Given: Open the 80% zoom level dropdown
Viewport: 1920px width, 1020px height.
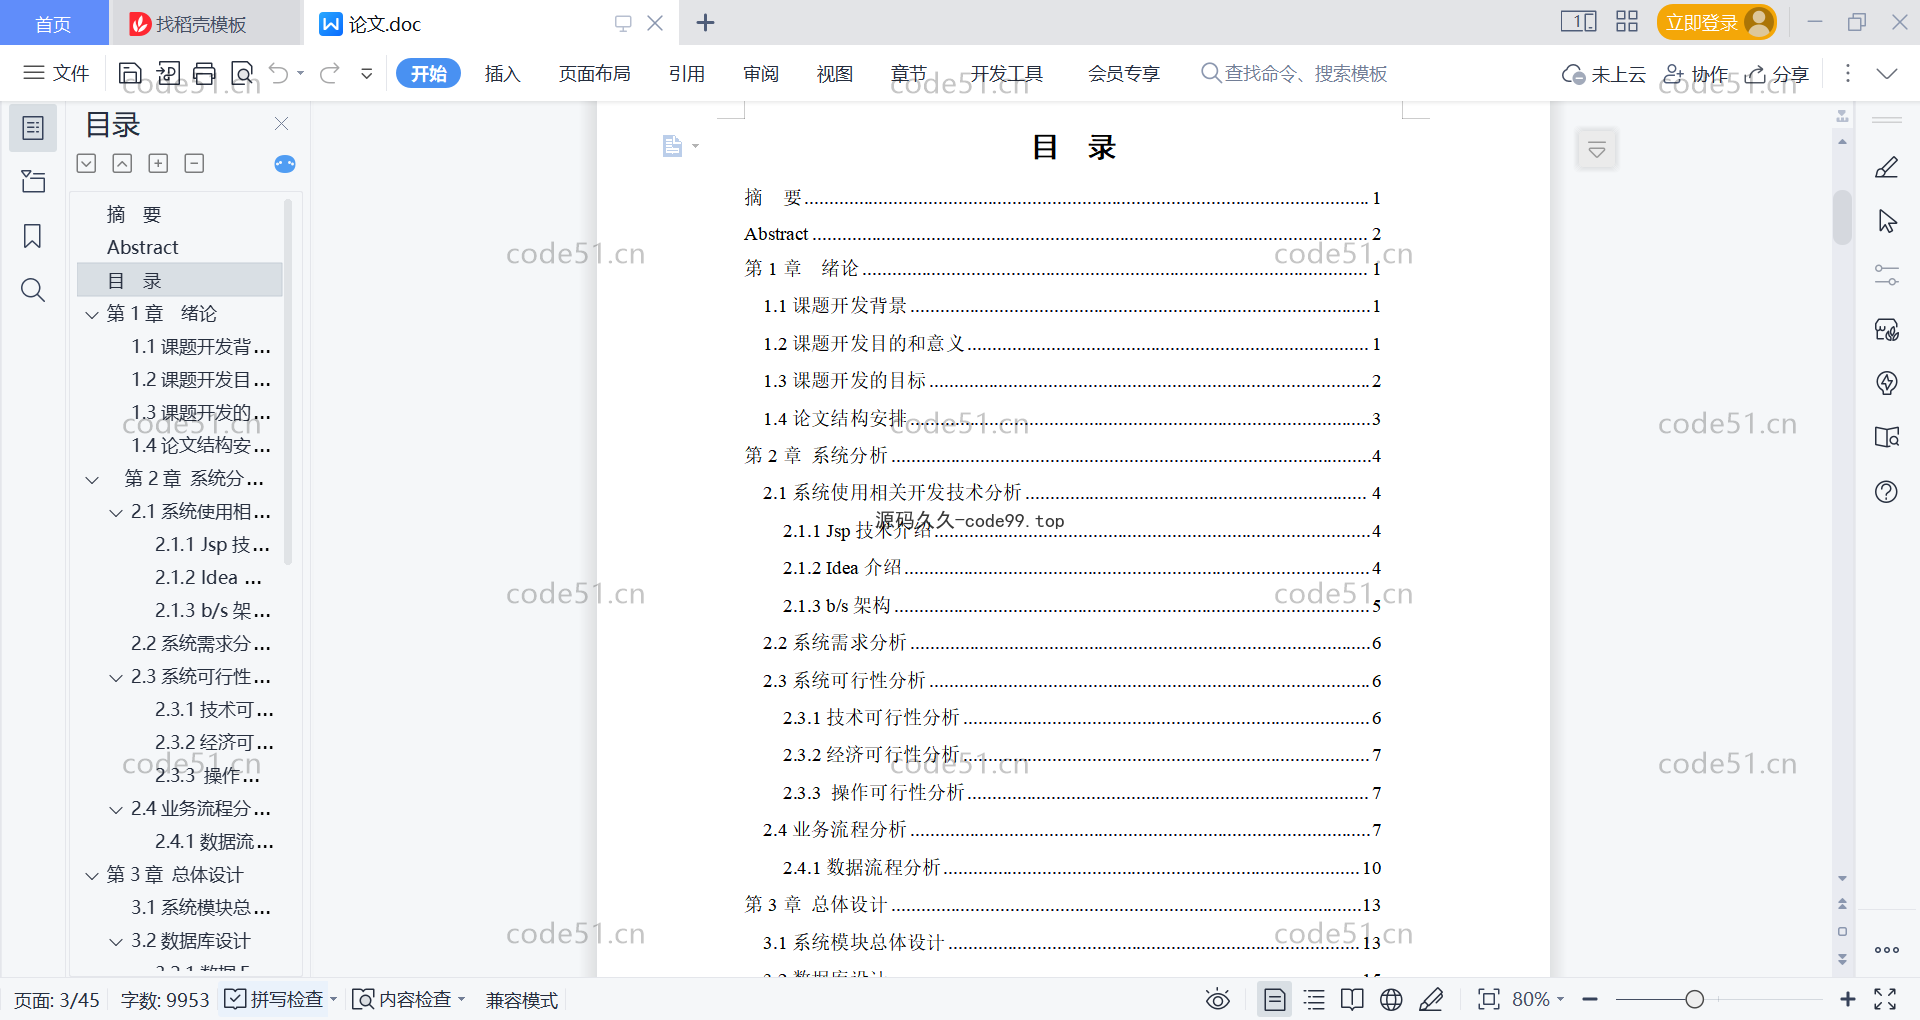Looking at the screenshot, I should 1538,999.
